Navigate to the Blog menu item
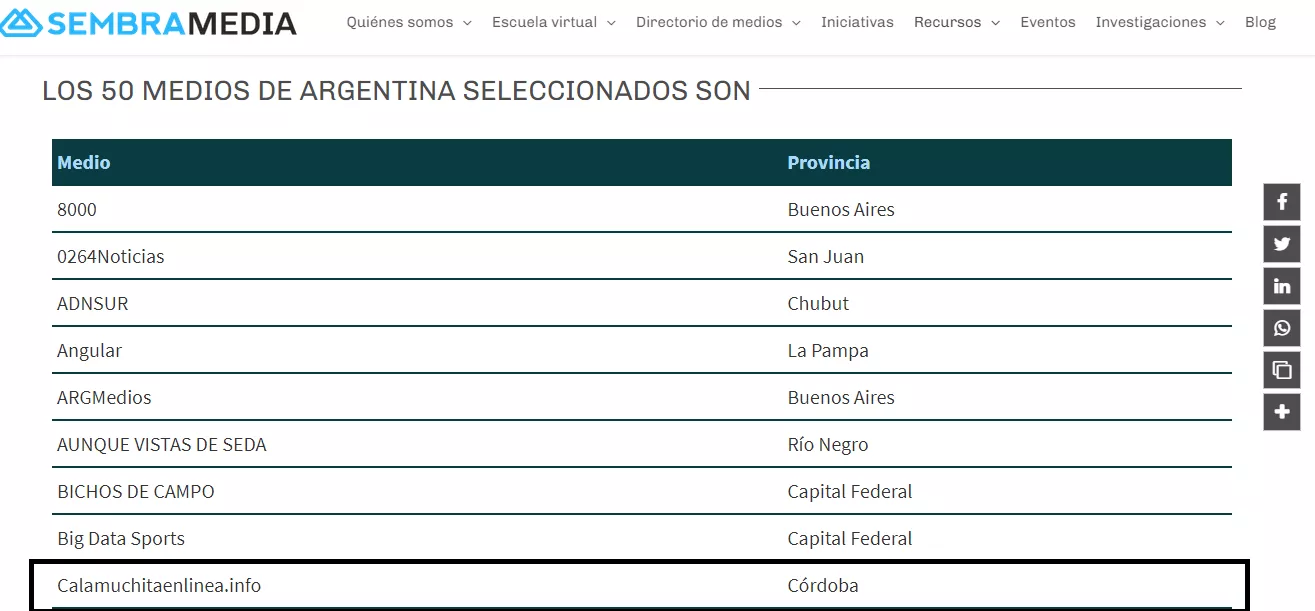Viewport: 1315px width, 611px height. 1260,21
